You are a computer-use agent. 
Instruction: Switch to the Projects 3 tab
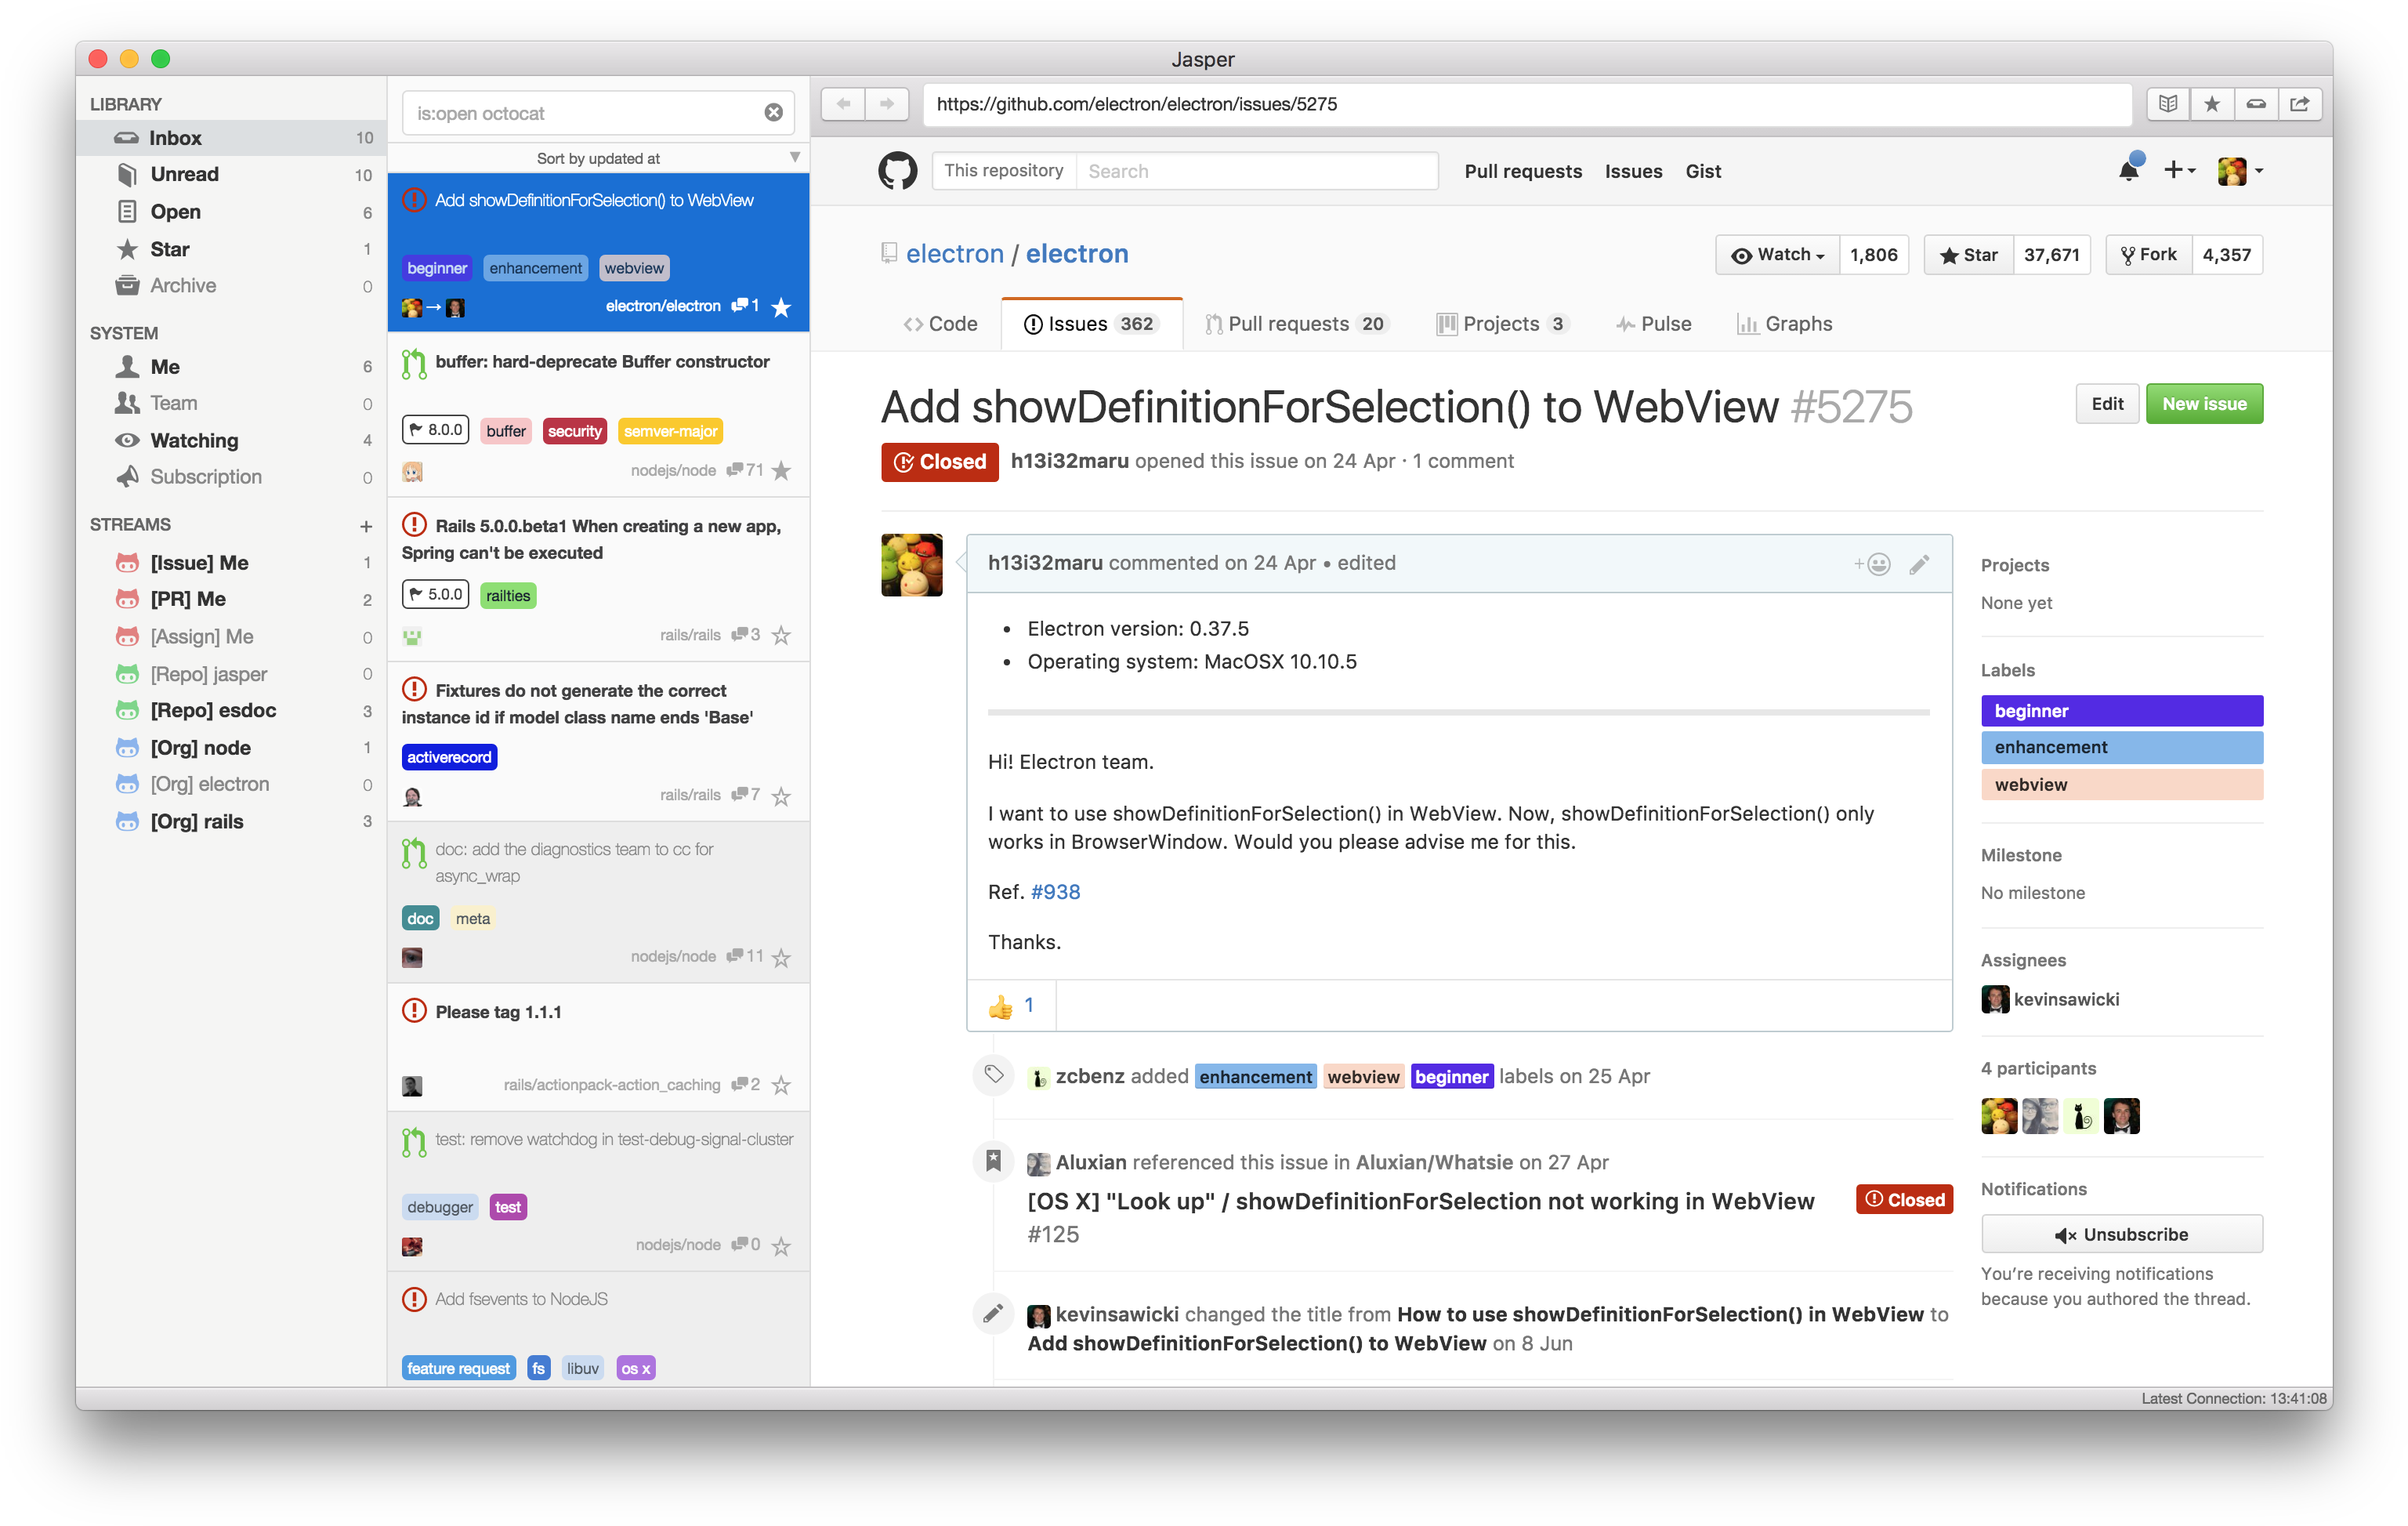coord(1502,324)
